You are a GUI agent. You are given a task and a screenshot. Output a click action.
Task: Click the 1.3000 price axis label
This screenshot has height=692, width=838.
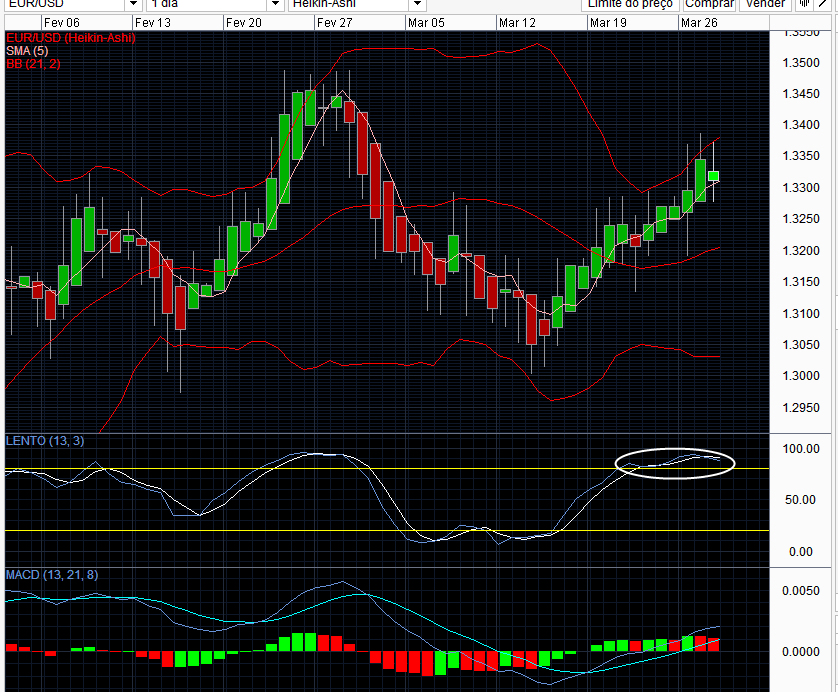click(801, 376)
